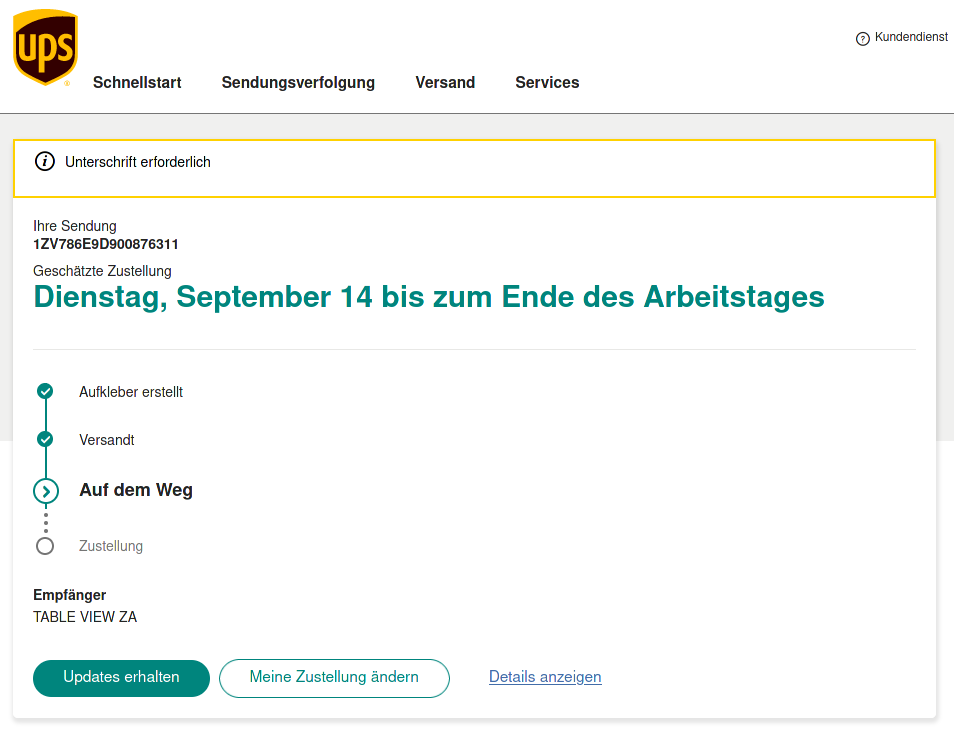This screenshot has height=742, width=954.
Task: Click the Unterschrift erforderlich notice text
Action: (138, 162)
